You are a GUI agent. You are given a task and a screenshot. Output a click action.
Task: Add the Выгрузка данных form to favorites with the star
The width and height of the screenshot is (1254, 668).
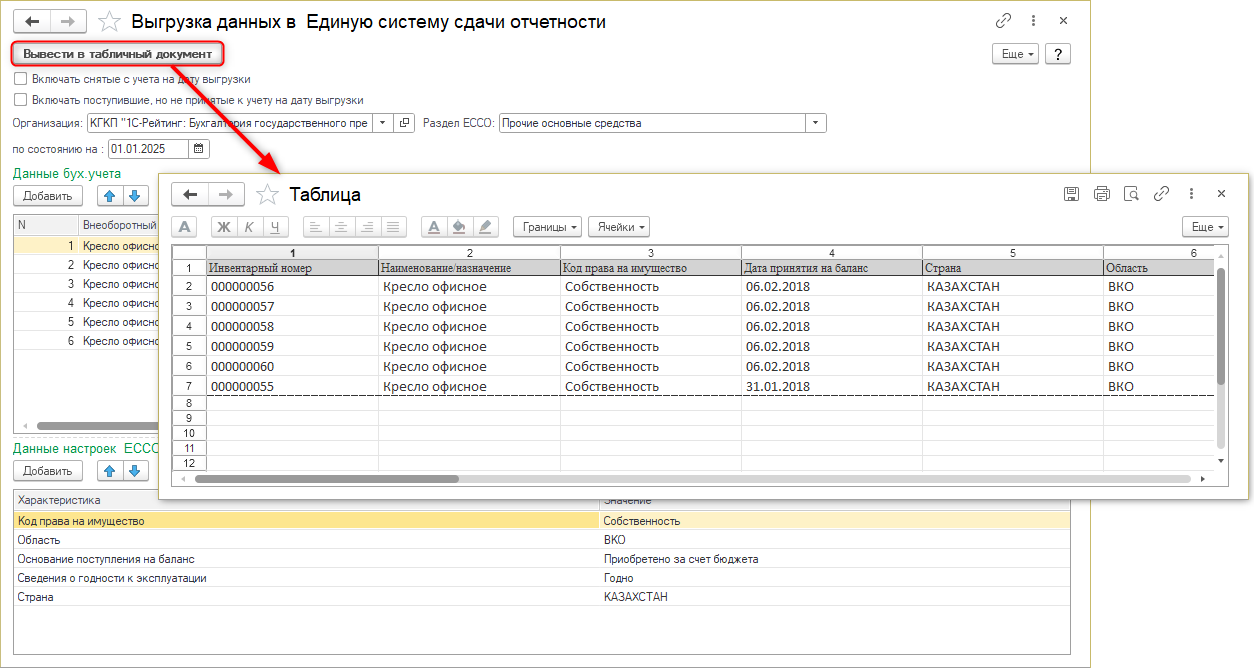point(110,21)
